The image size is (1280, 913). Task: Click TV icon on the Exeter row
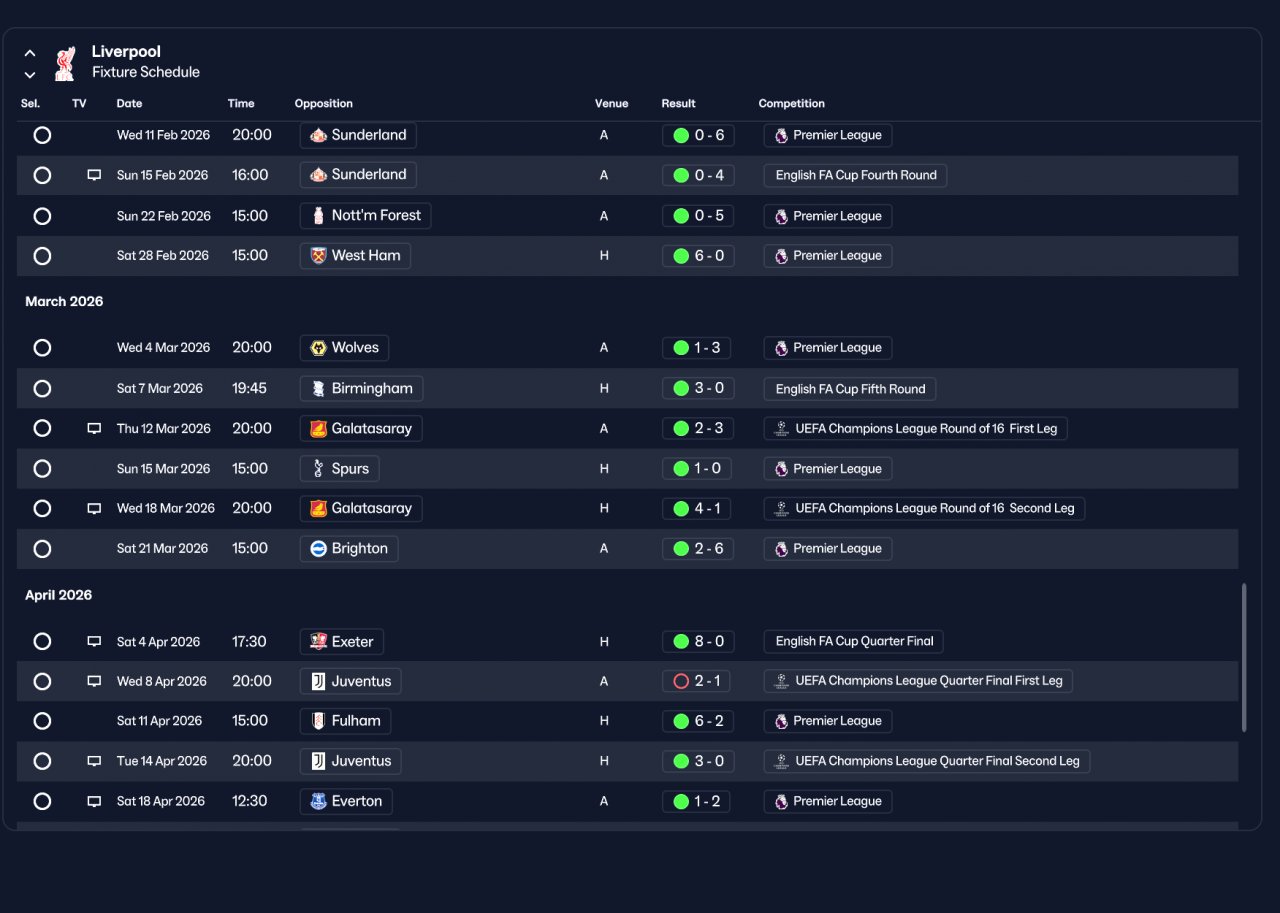click(x=94, y=642)
